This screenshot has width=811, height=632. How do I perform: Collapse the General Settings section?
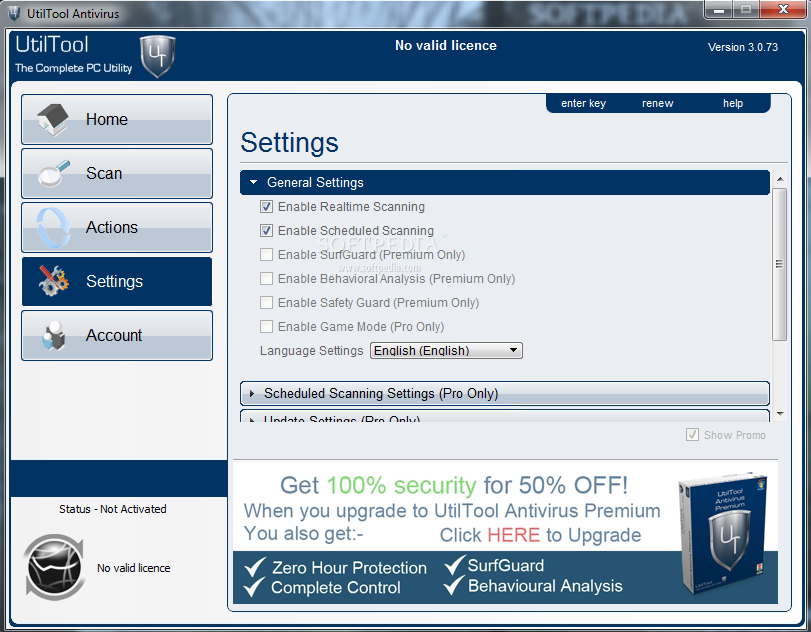tap(504, 183)
